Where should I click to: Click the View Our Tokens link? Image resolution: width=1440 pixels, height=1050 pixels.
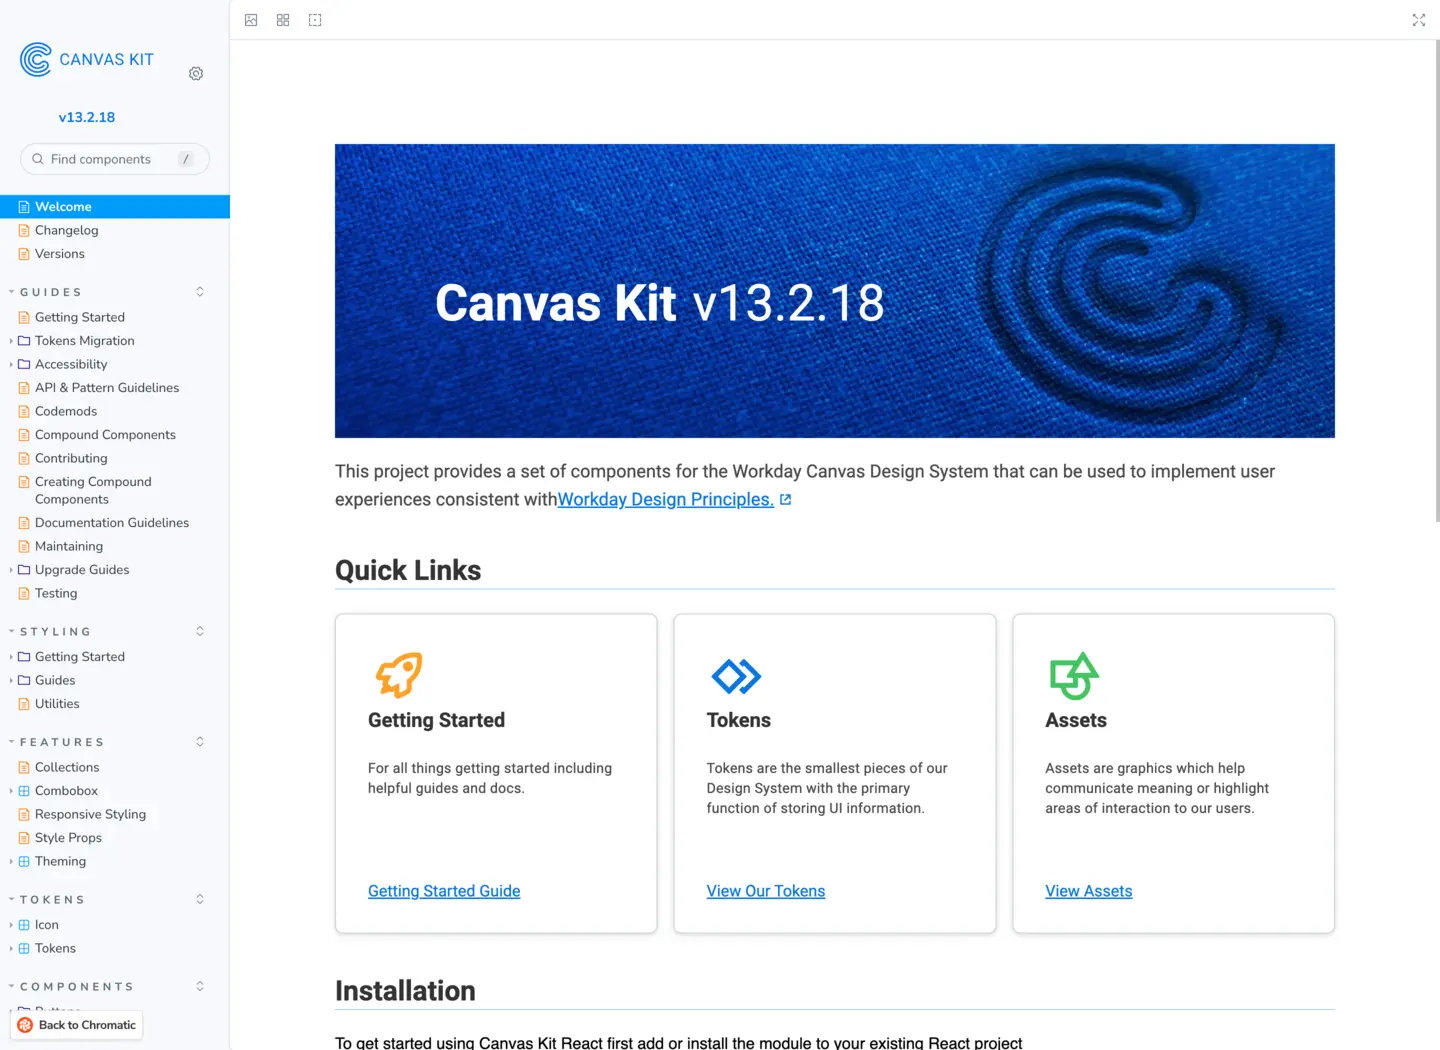click(x=765, y=891)
